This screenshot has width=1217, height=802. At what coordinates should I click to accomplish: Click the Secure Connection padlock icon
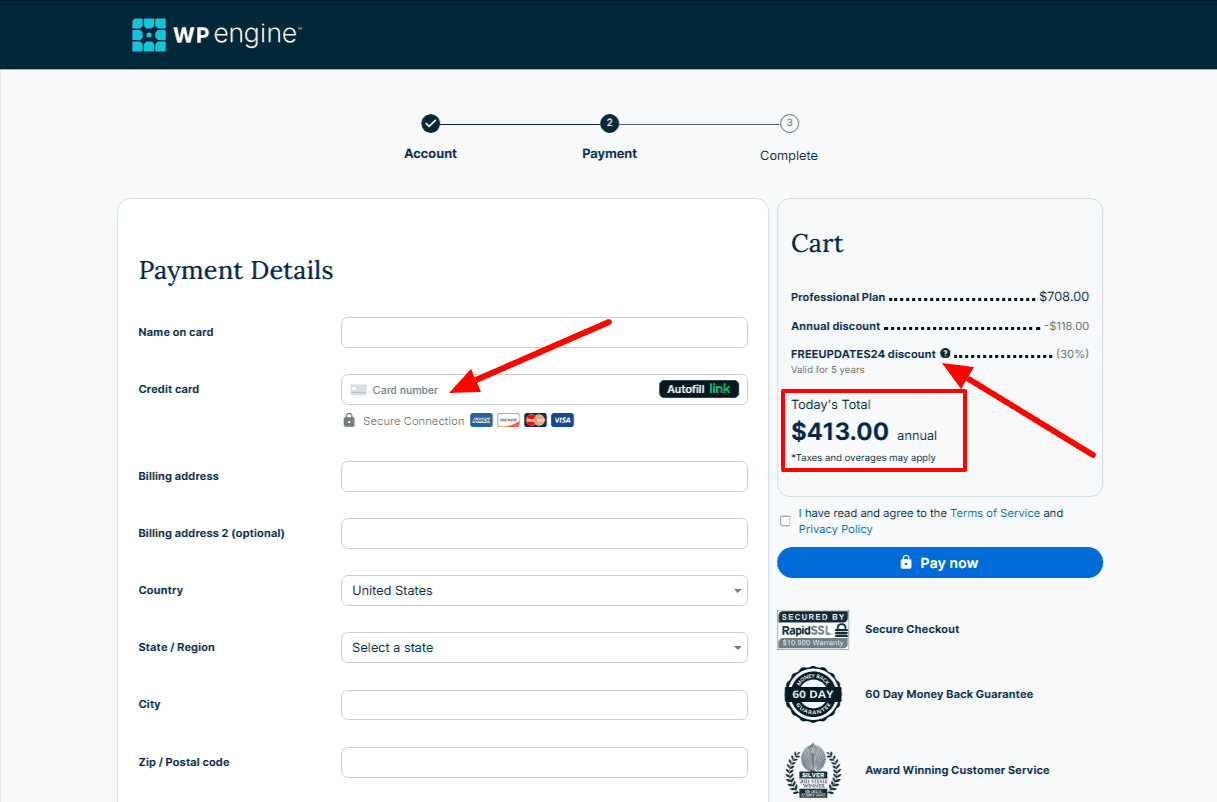[x=349, y=421]
